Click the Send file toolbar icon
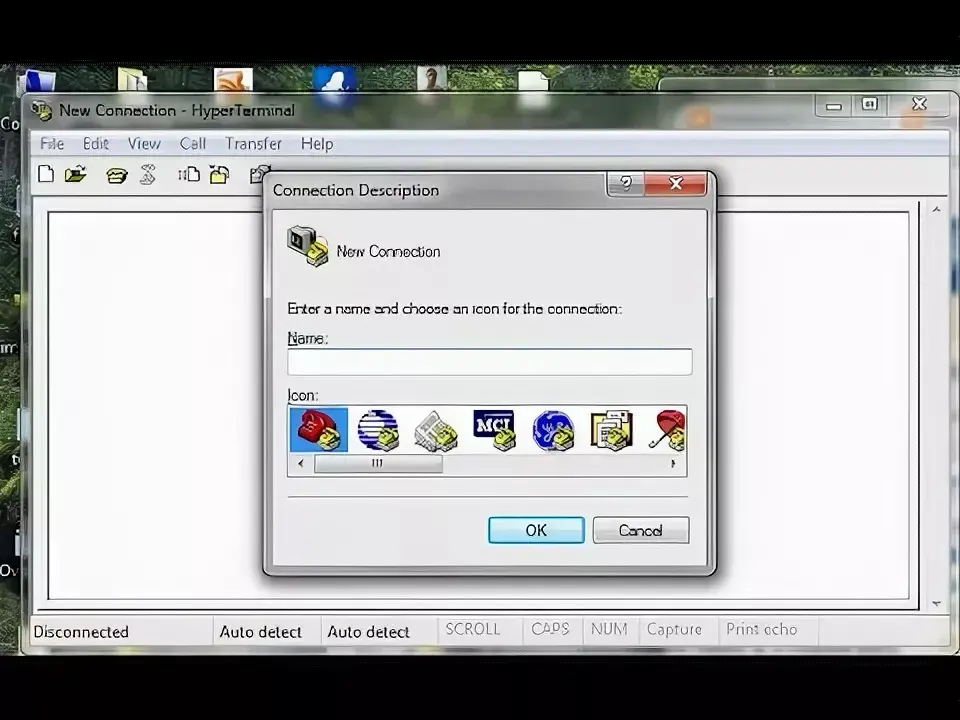The width and height of the screenshot is (960, 720). (189, 175)
